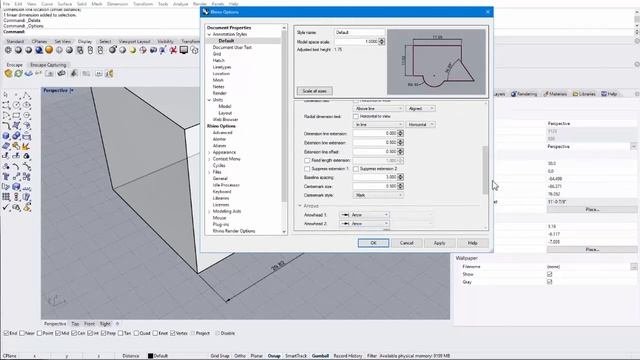
Task: Click the dimension style preview image
Action: click(436, 62)
